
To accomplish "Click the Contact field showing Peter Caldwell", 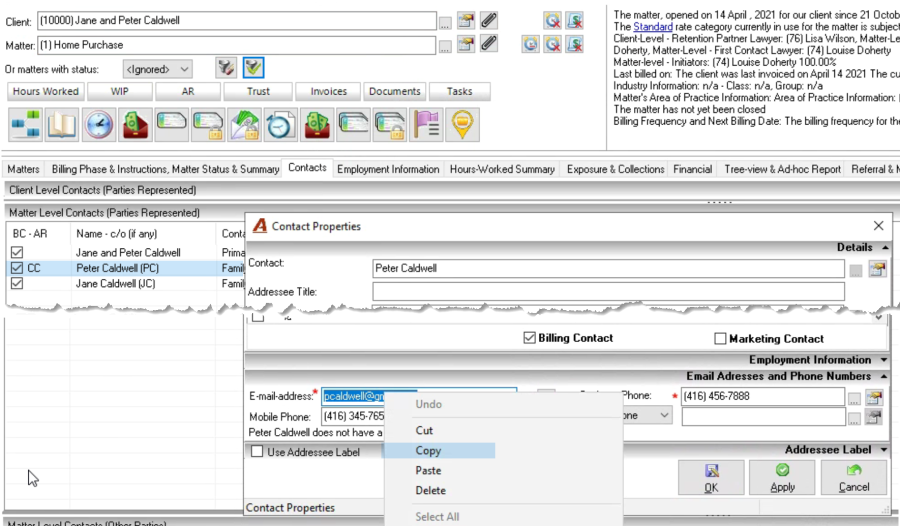I will click(x=608, y=268).
